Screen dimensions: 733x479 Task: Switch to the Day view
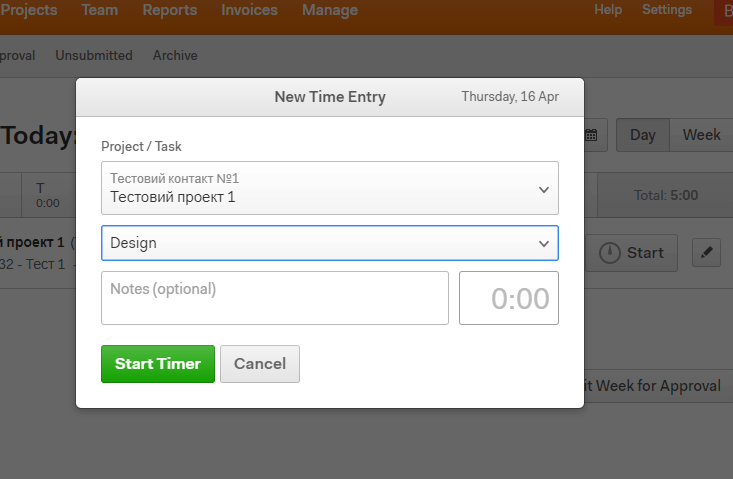[x=643, y=135]
